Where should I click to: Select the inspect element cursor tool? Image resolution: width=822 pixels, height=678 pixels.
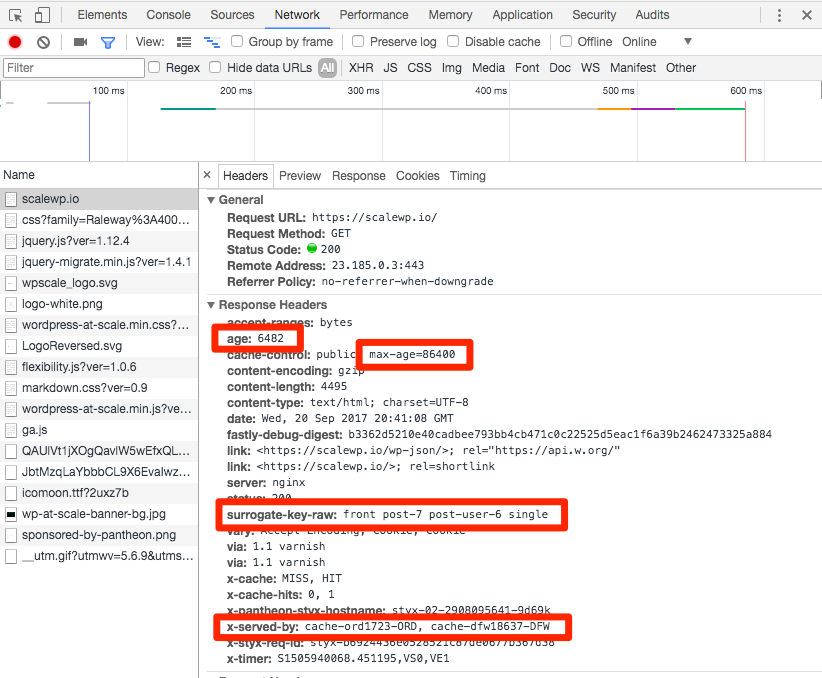16,14
